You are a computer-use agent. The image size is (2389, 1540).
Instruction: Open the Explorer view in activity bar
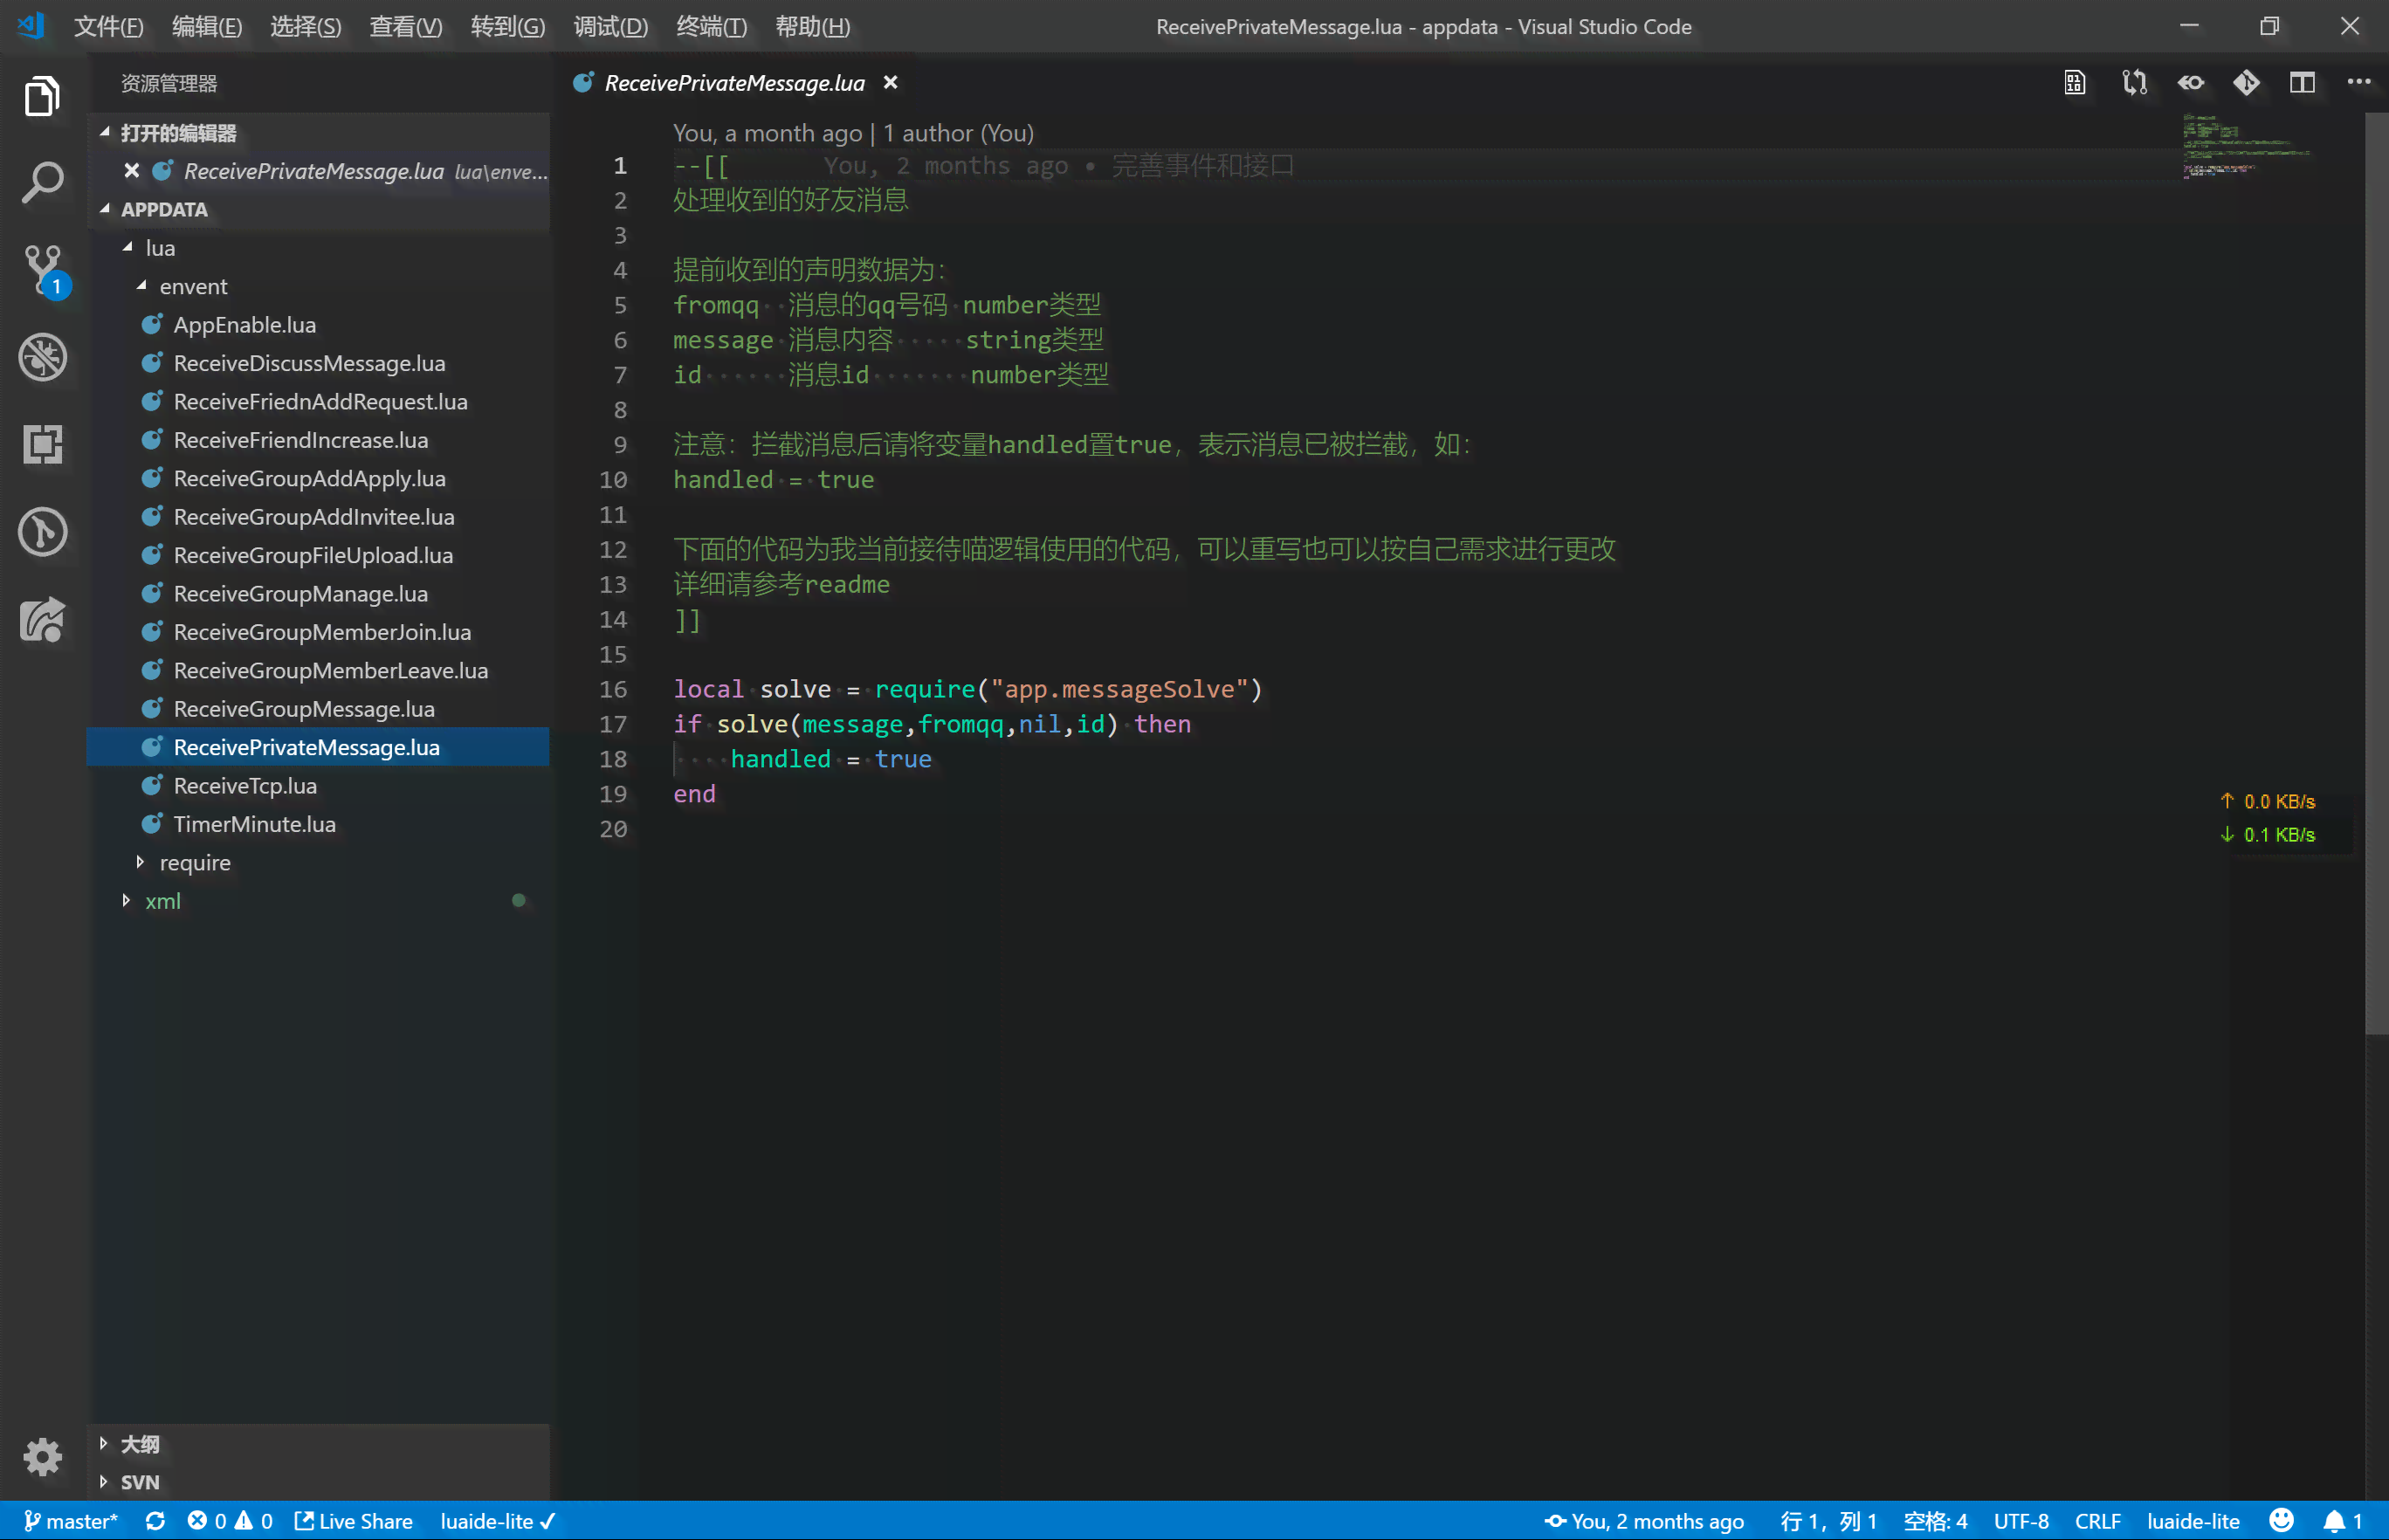pyautogui.click(x=42, y=96)
